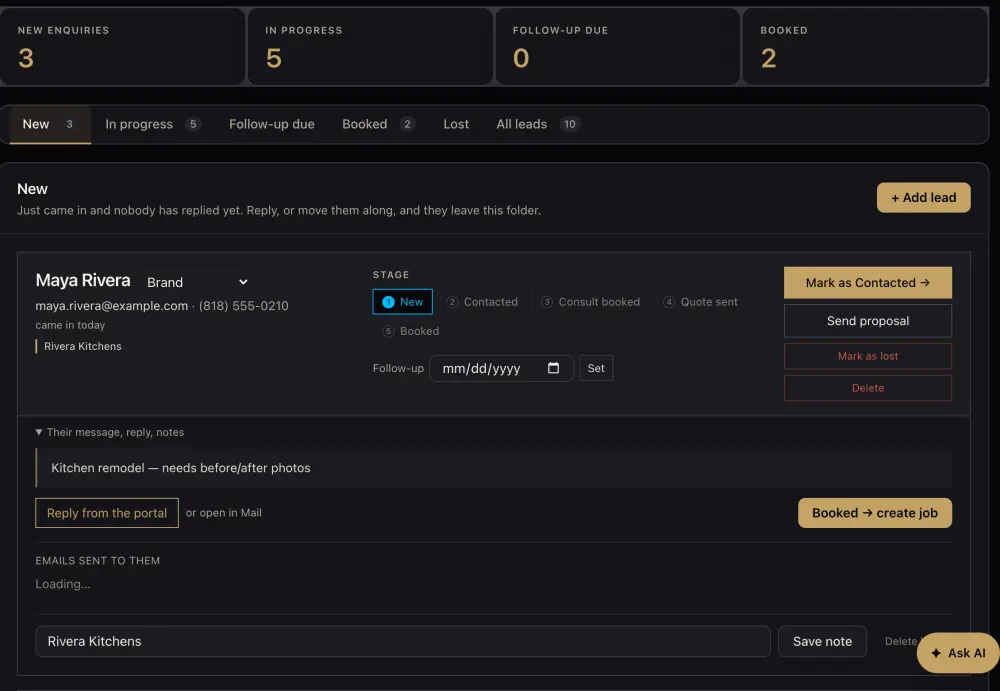1000x691 pixels.
Task: Click the Kitchen remodel message text
Action: [180, 468]
